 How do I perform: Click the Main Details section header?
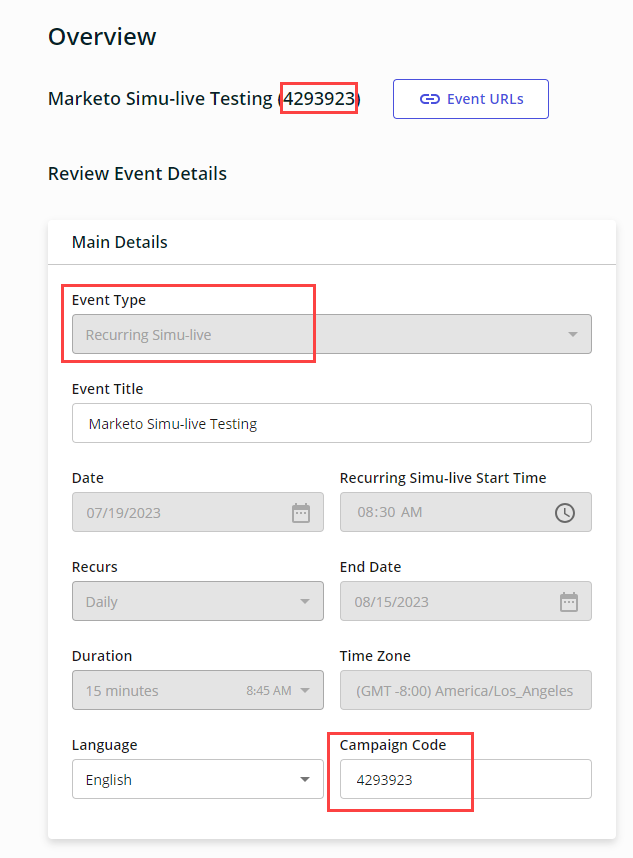(x=120, y=242)
